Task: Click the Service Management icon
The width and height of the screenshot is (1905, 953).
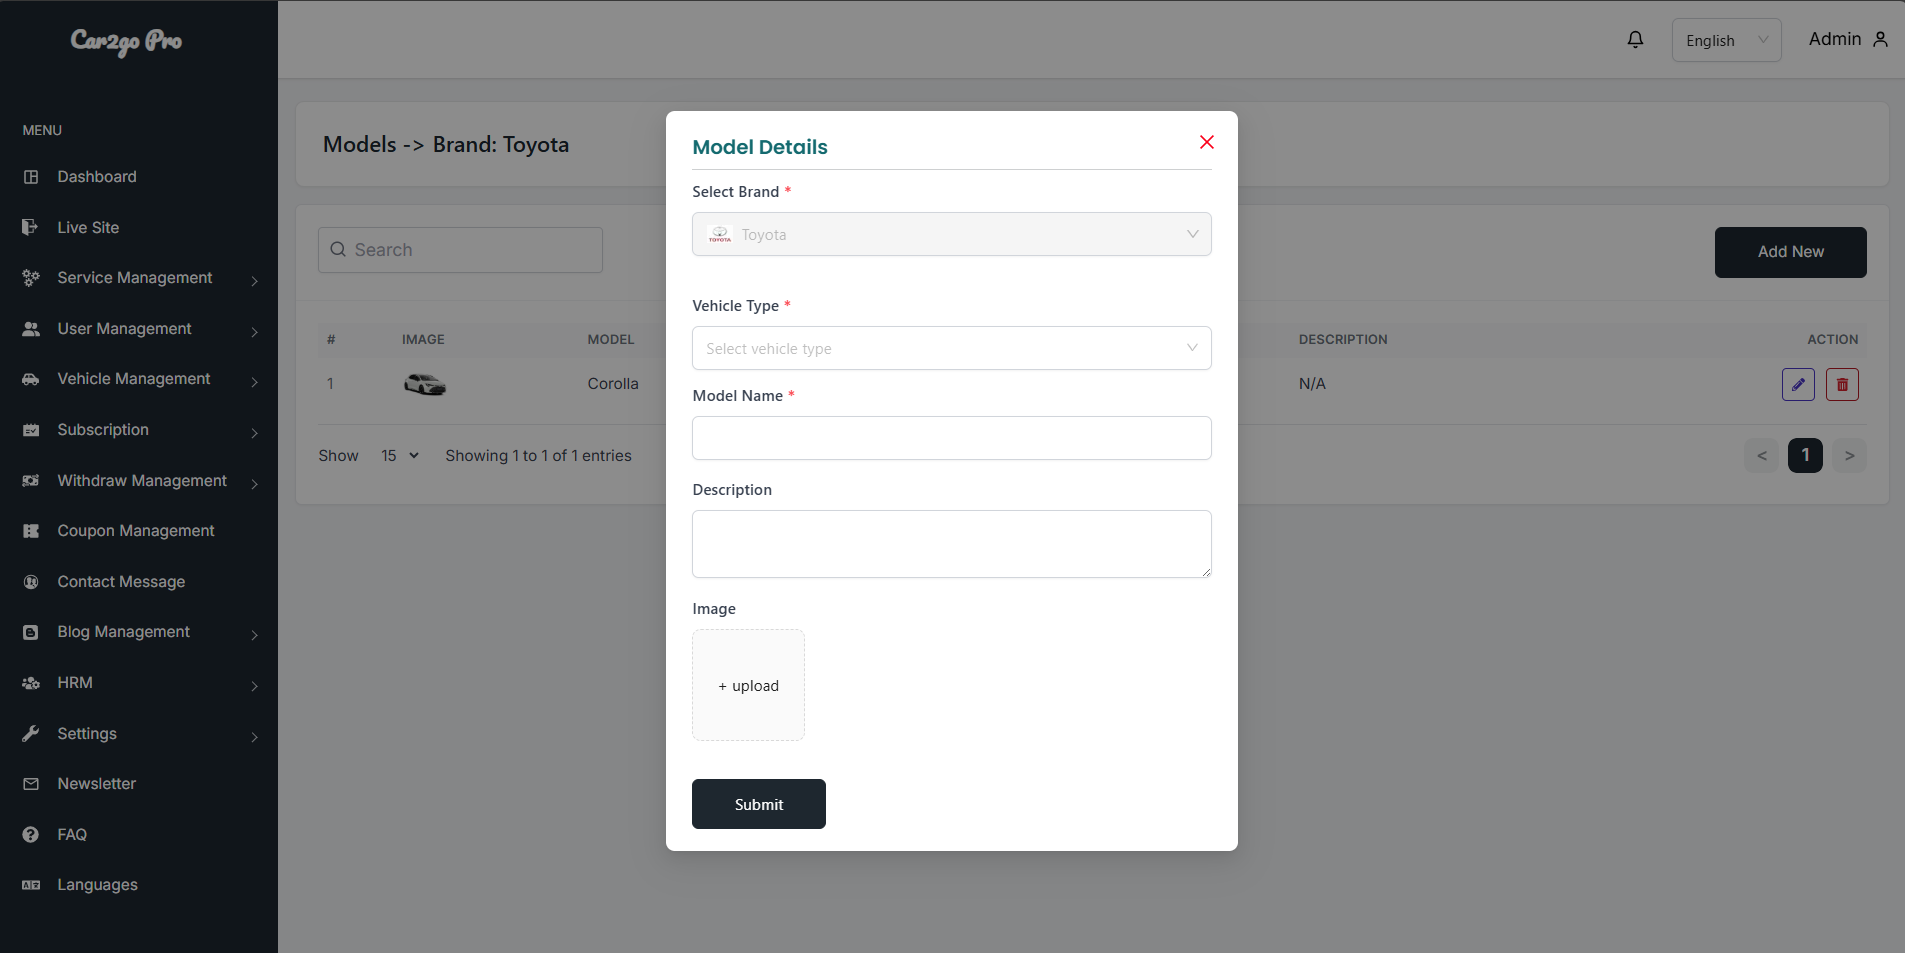Action: [31, 278]
